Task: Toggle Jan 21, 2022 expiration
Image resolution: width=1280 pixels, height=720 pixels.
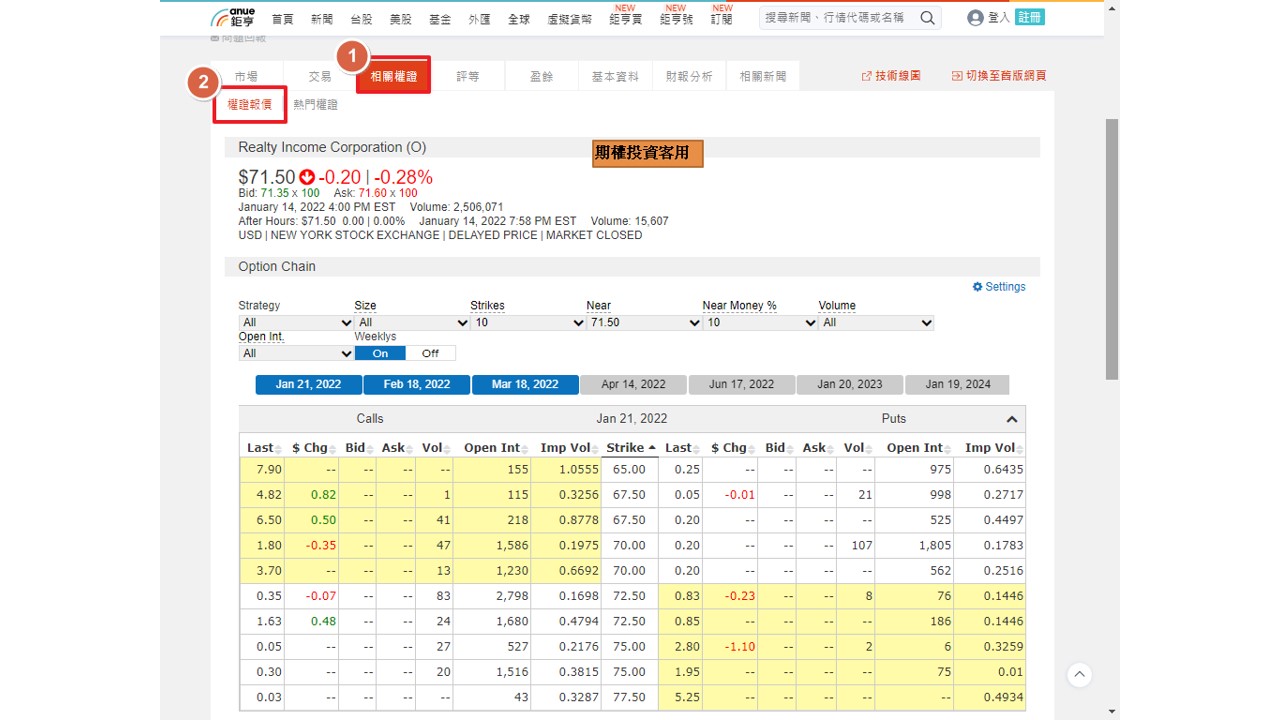Action: pyautogui.click(x=308, y=385)
